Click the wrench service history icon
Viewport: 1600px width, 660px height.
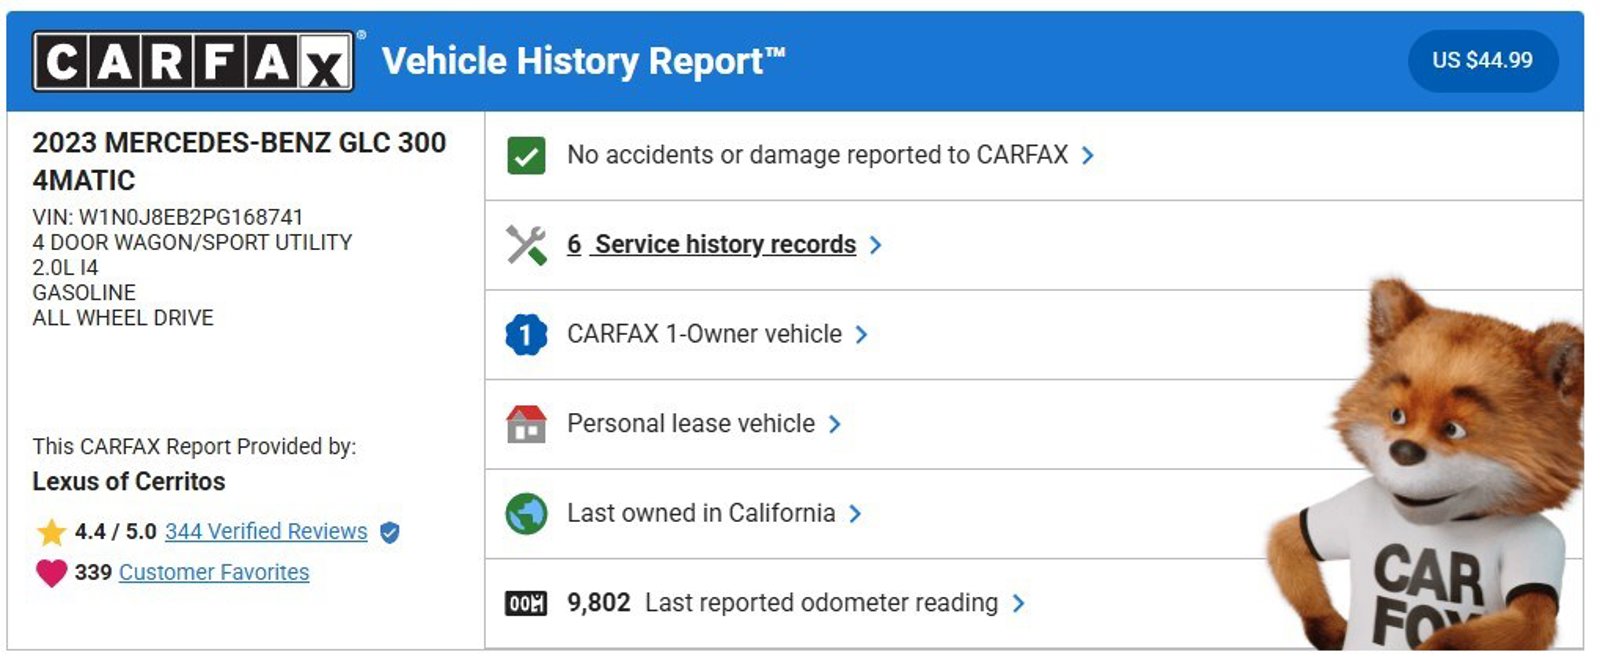point(526,245)
